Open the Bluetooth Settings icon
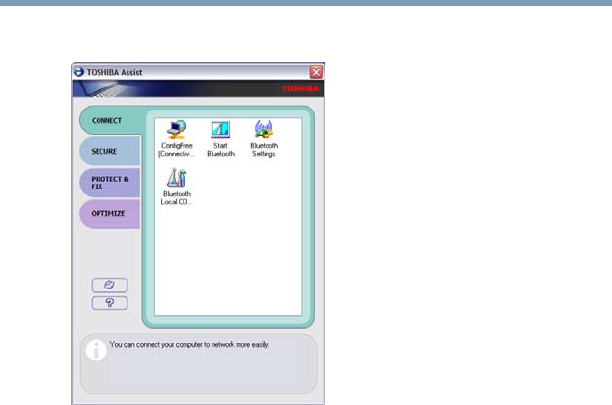This screenshot has width=612, height=405. [264, 139]
